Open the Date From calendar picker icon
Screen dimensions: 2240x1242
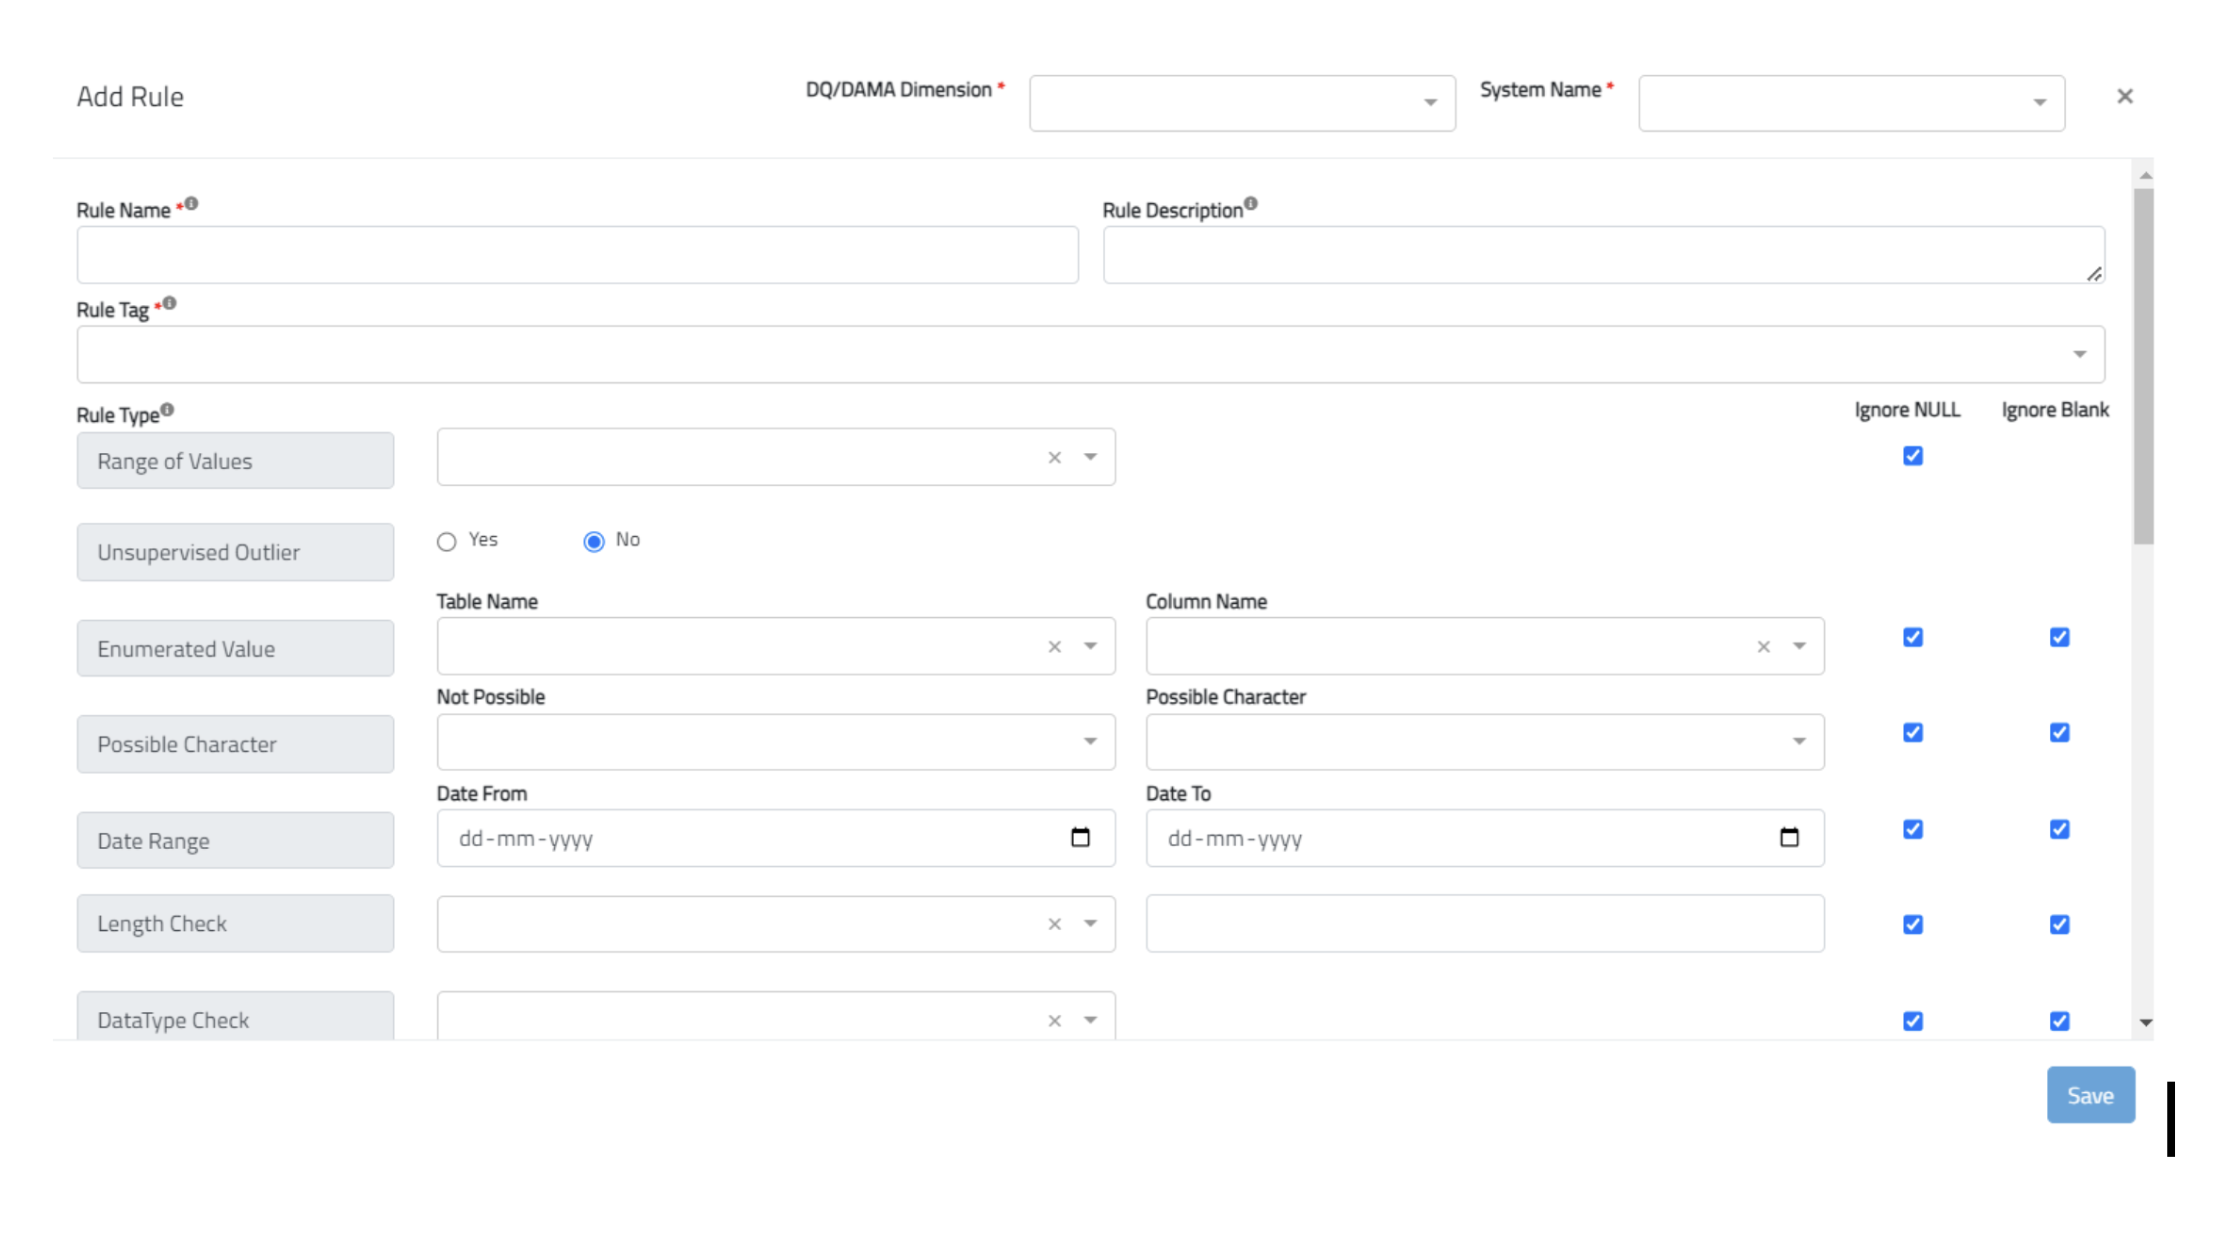[x=1080, y=838]
